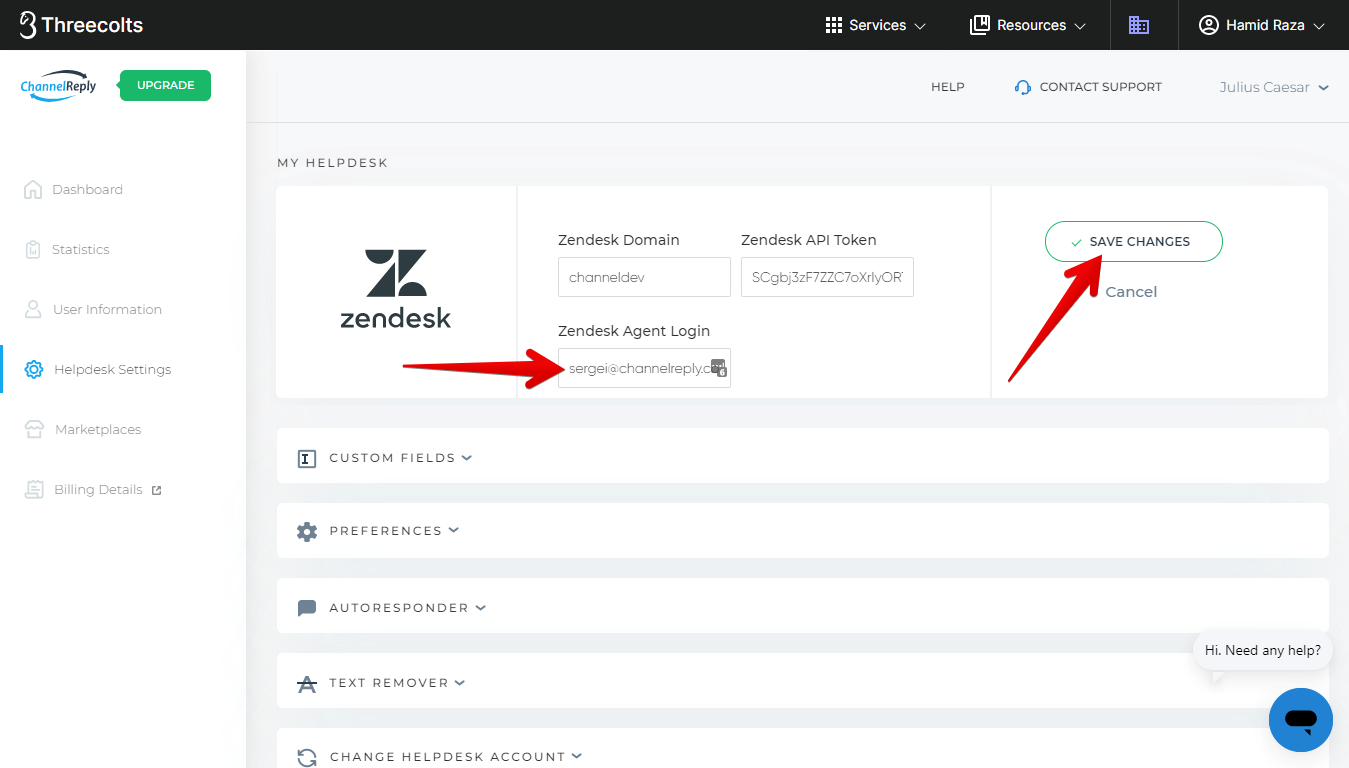Viewport: 1349px width, 768px height.
Task: Click the Statistics clipboard icon
Action: 33,249
